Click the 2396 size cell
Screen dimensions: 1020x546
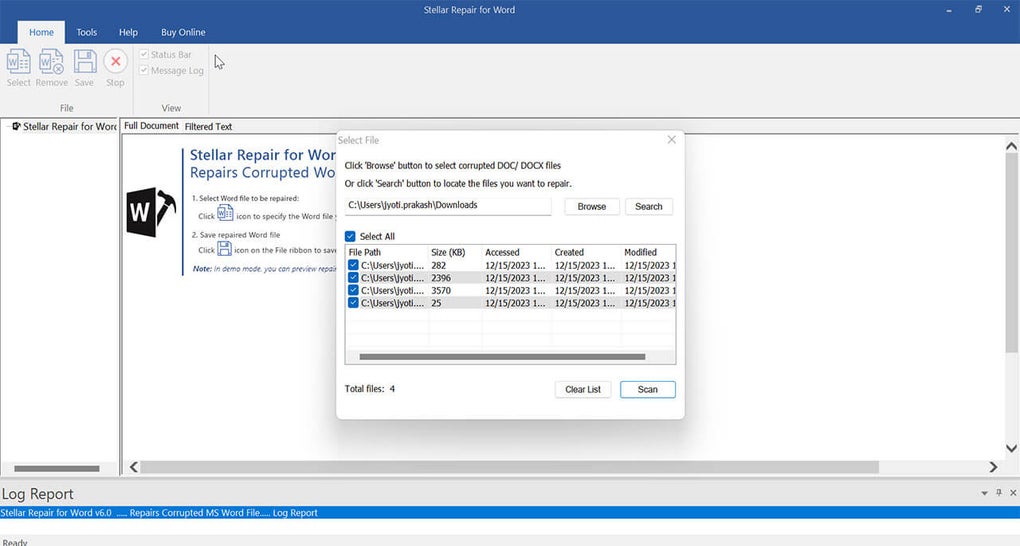pyautogui.click(x=441, y=278)
